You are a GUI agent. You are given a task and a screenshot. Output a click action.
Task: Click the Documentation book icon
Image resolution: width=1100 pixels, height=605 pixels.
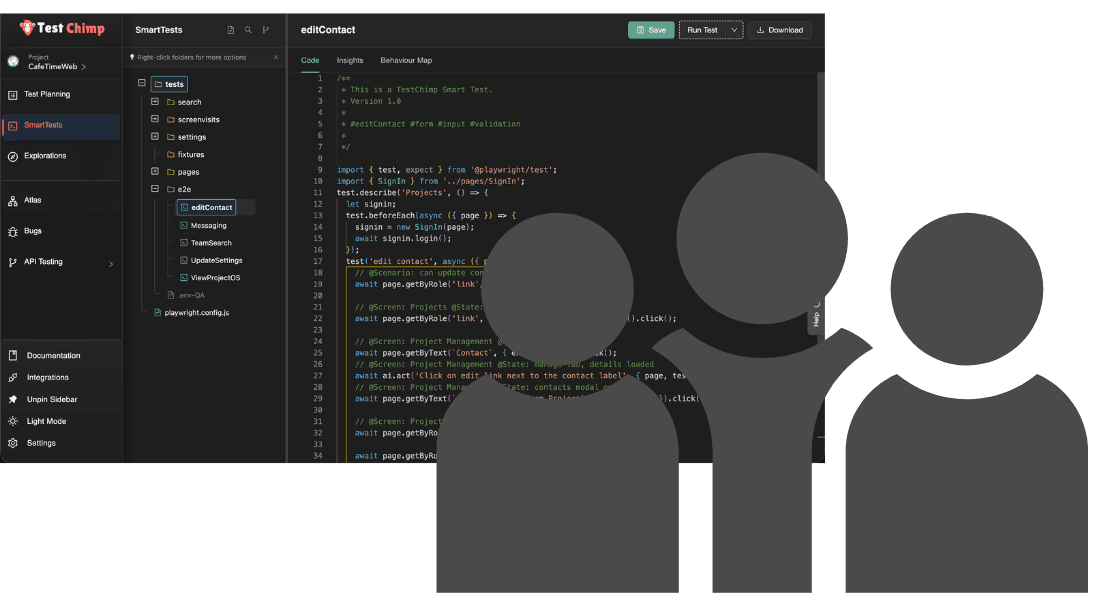[x=13, y=356]
